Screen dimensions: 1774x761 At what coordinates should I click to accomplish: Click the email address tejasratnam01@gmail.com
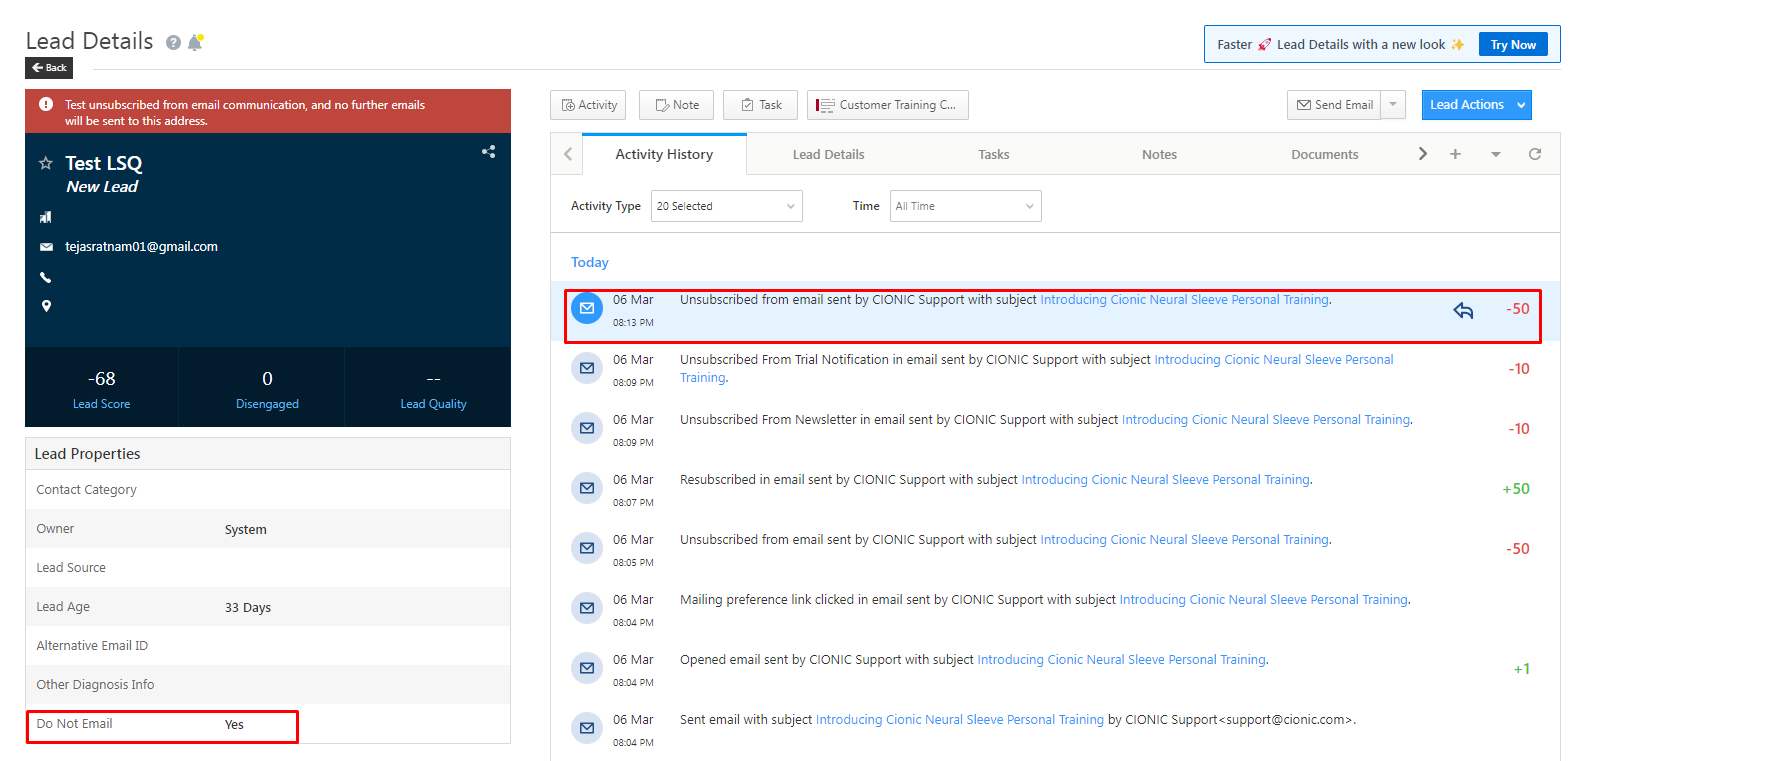141,247
